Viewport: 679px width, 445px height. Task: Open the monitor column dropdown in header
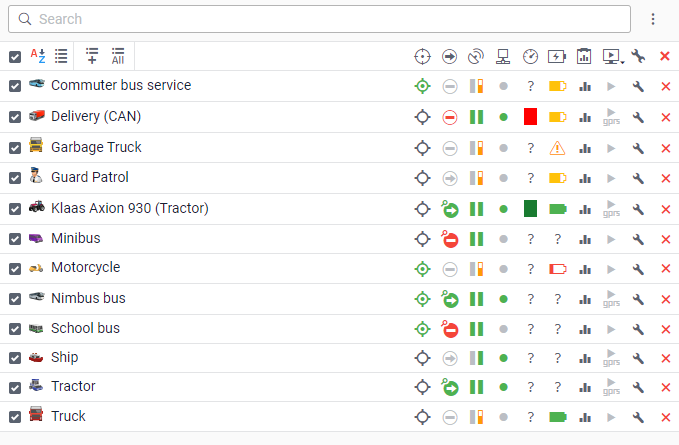pyautogui.click(x=613, y=57)
